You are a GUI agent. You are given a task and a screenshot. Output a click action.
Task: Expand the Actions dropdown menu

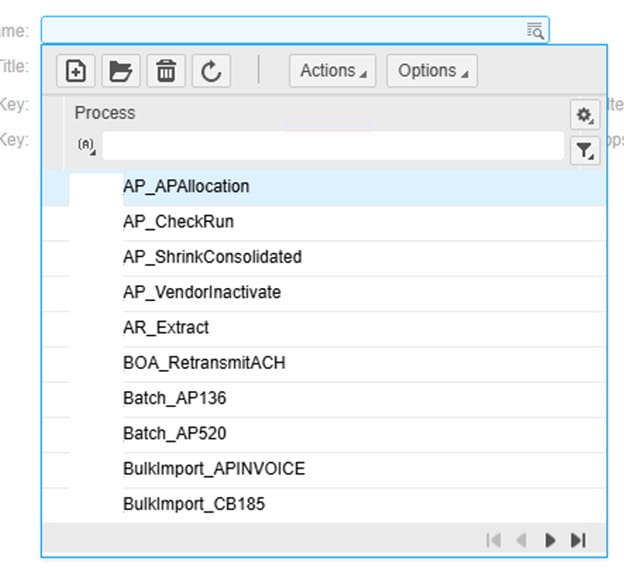click(x=332, y=71)
